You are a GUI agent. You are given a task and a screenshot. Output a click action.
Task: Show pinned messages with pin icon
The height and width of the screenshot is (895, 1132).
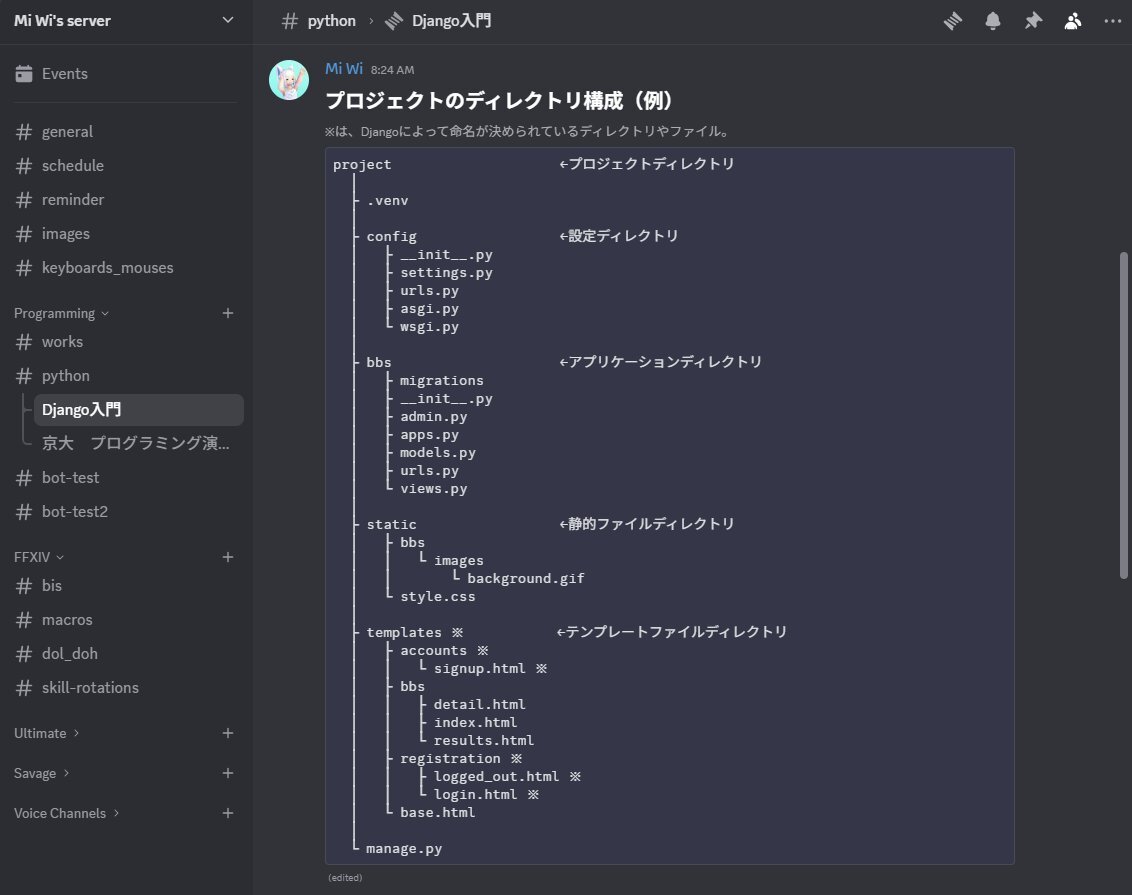point(1033,21)
